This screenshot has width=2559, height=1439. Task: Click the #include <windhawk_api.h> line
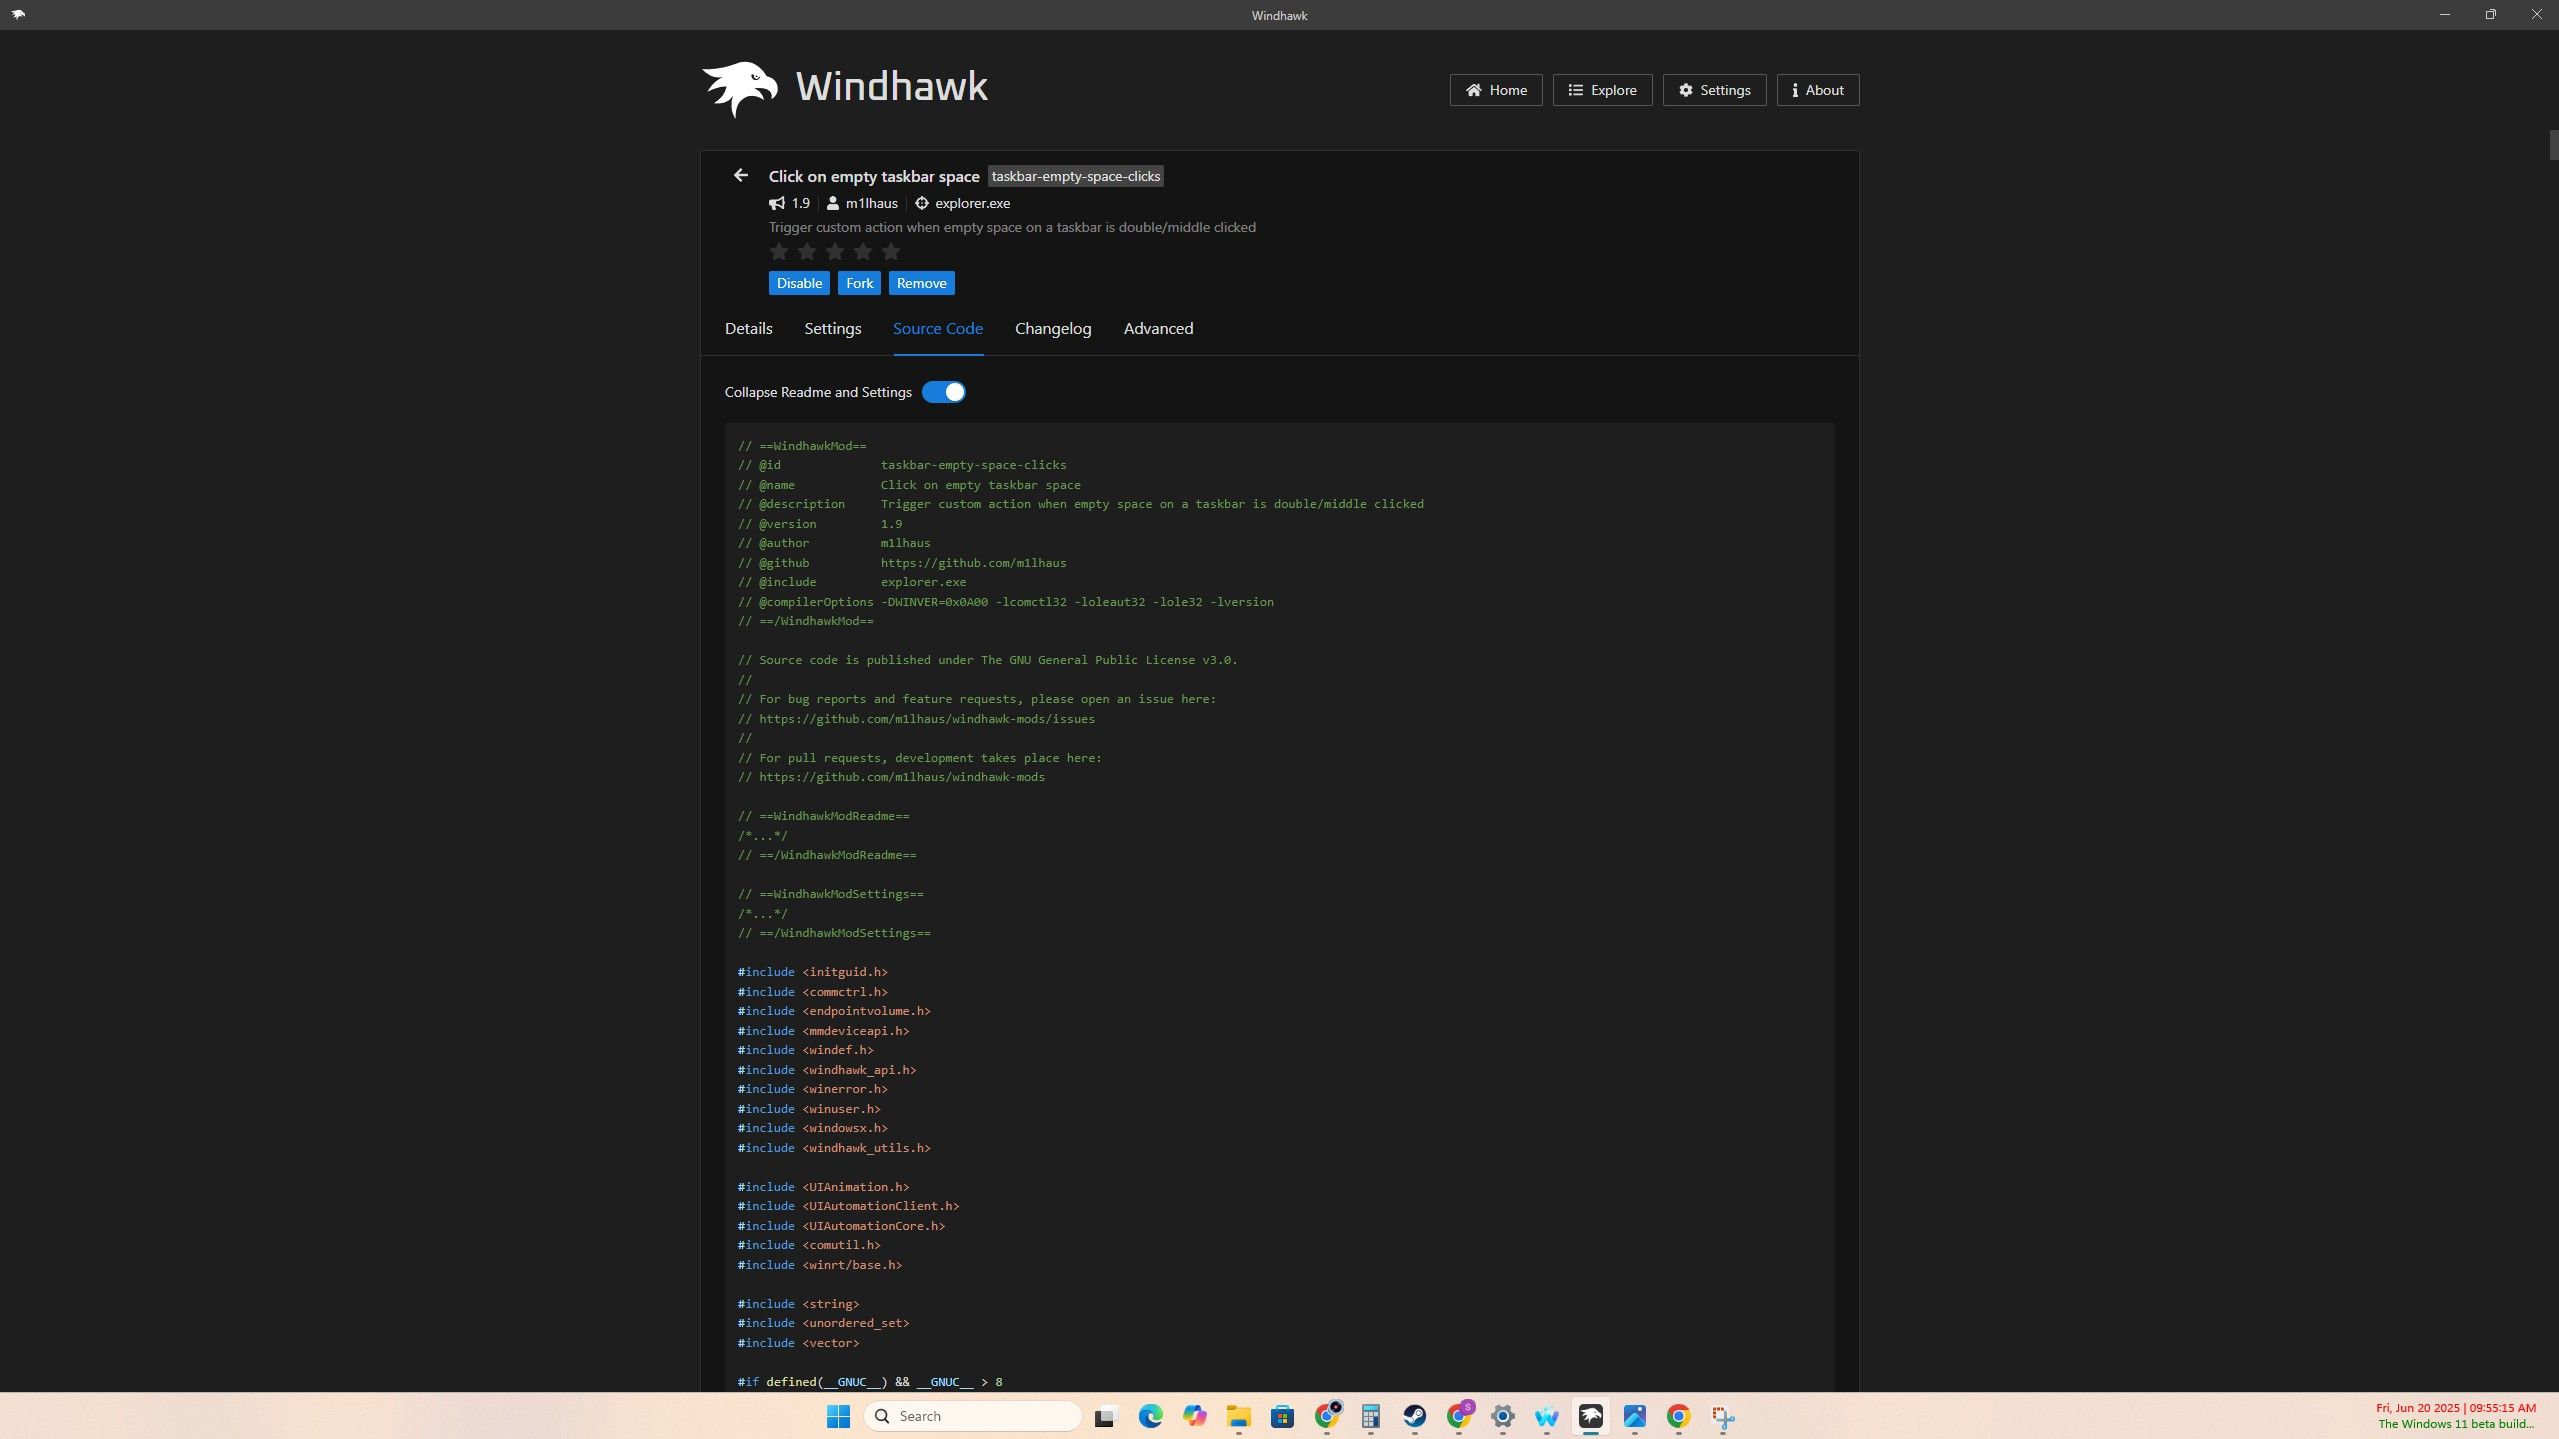click(827, 1070)
